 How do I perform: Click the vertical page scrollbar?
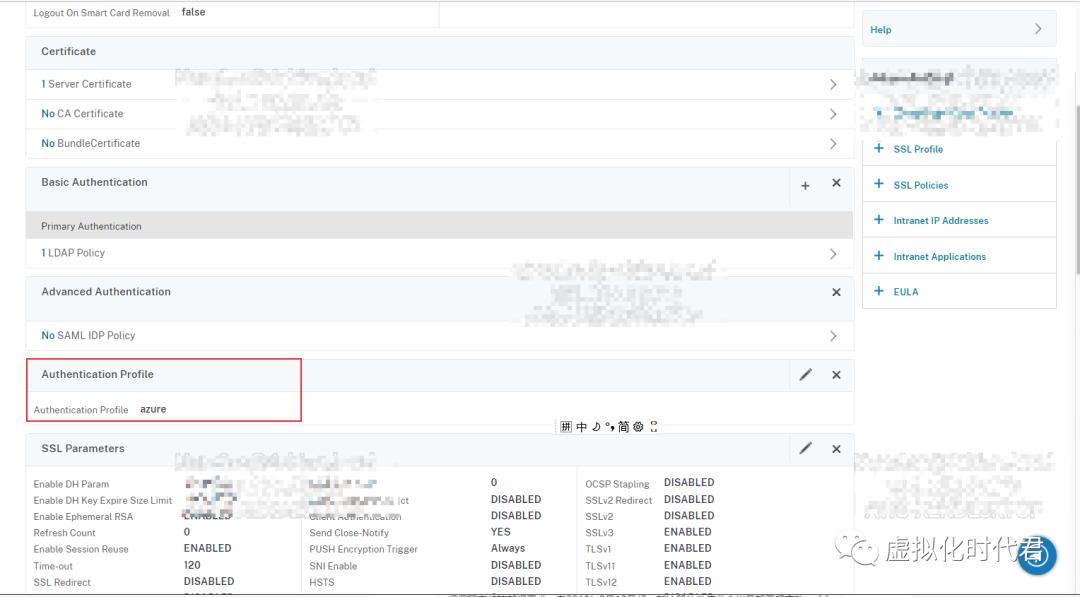point(1076,189)
